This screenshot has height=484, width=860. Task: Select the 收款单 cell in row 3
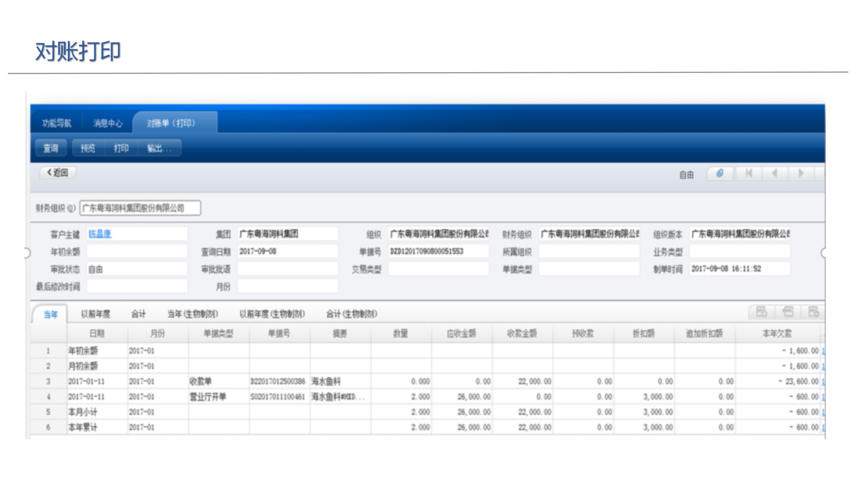click(x=219, y=381)
